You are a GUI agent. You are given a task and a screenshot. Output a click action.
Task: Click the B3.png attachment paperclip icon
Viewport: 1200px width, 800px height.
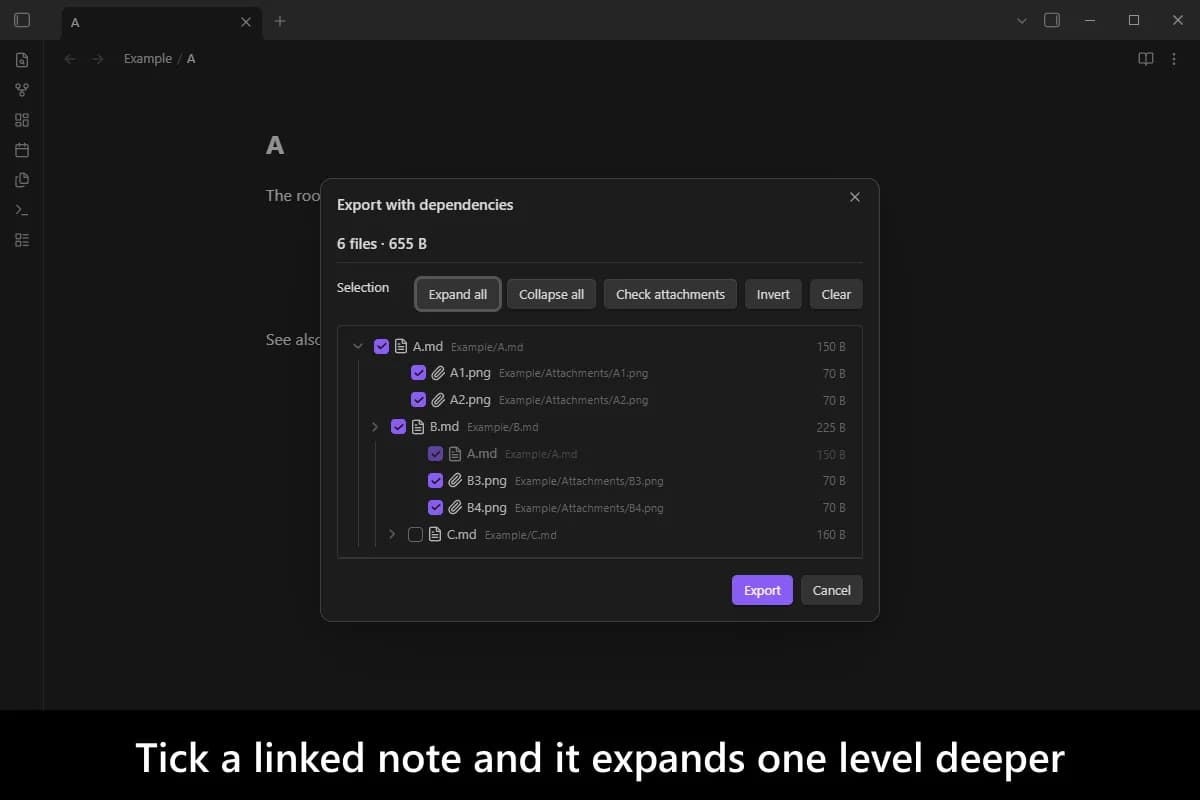pyautogui.click(x=455, y=481)
